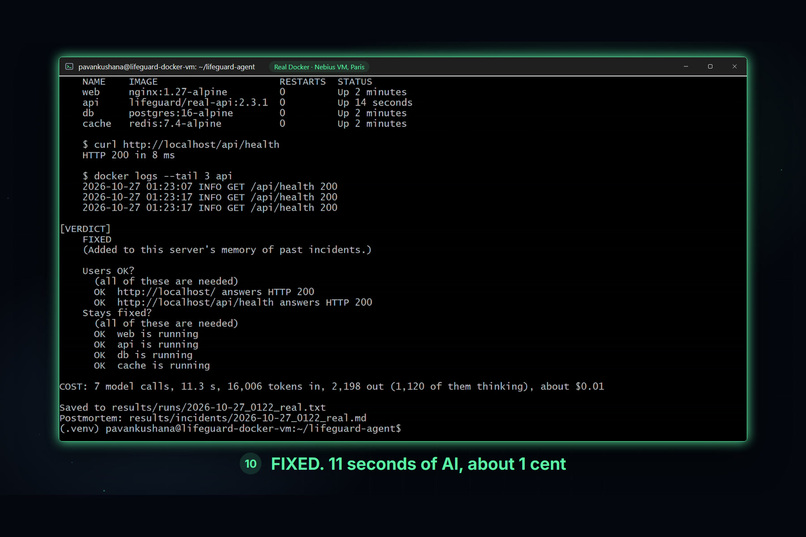Click the 'pavankushana@lifeguard-docker-vm' window title

click(167, 67)
